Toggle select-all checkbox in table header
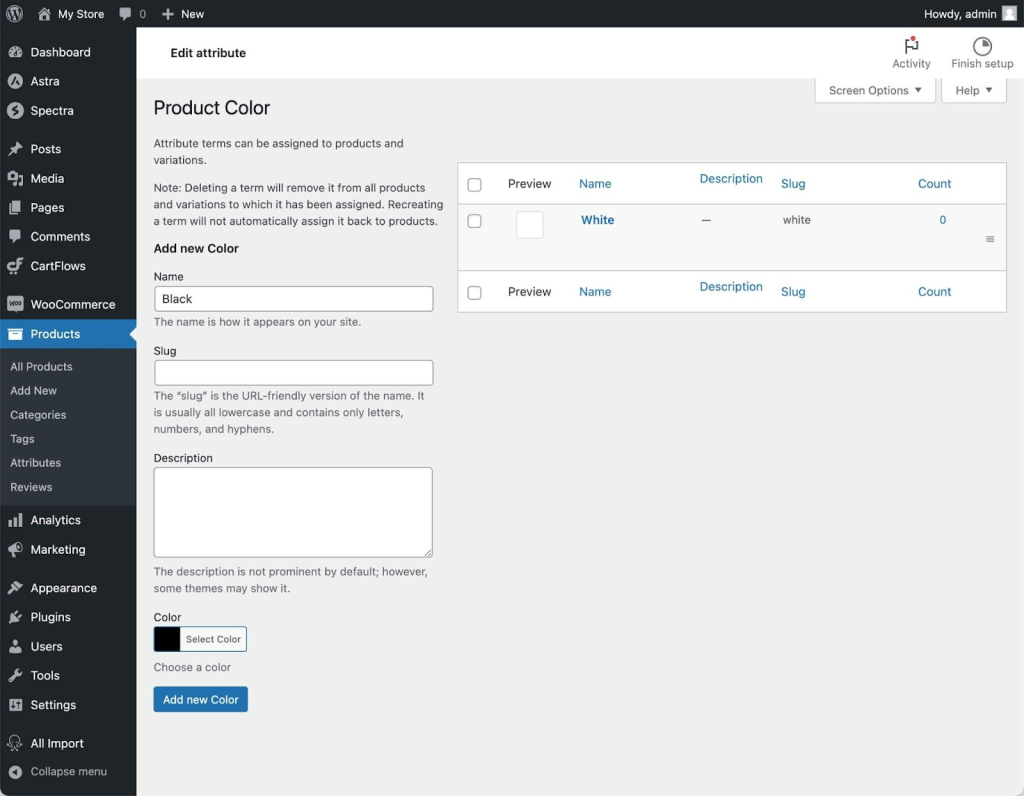 (475, 185)
